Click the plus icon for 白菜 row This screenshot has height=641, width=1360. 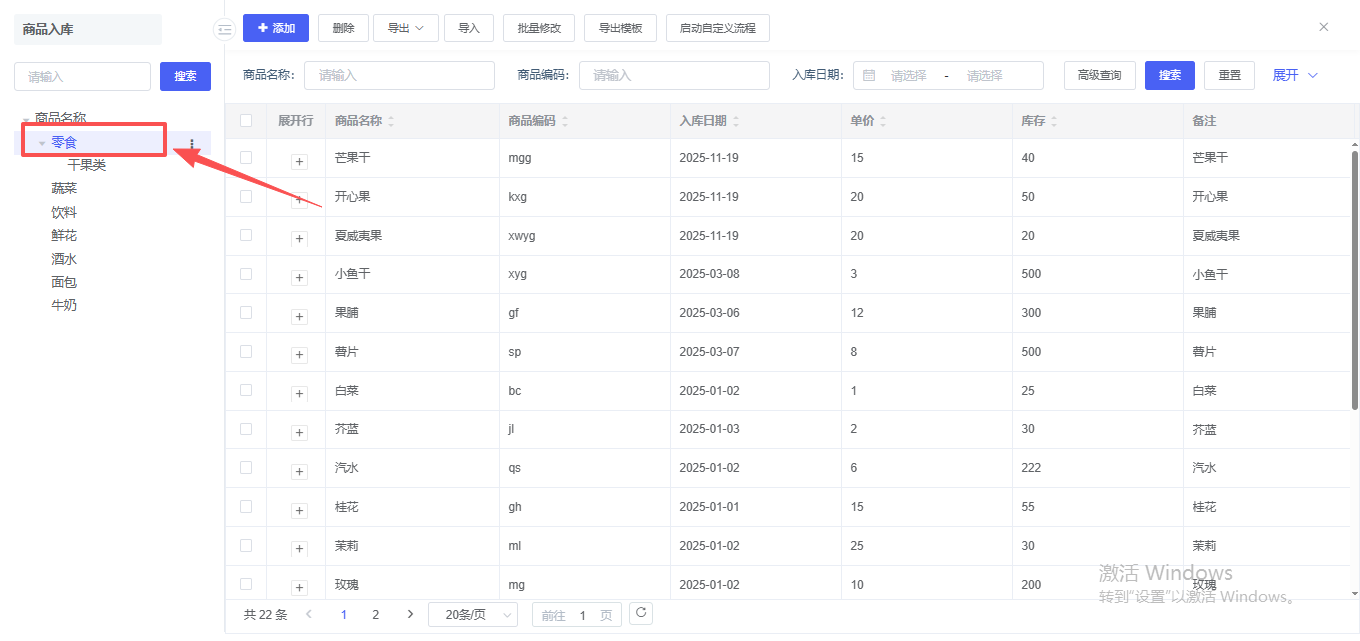click(x=299, y=394)
